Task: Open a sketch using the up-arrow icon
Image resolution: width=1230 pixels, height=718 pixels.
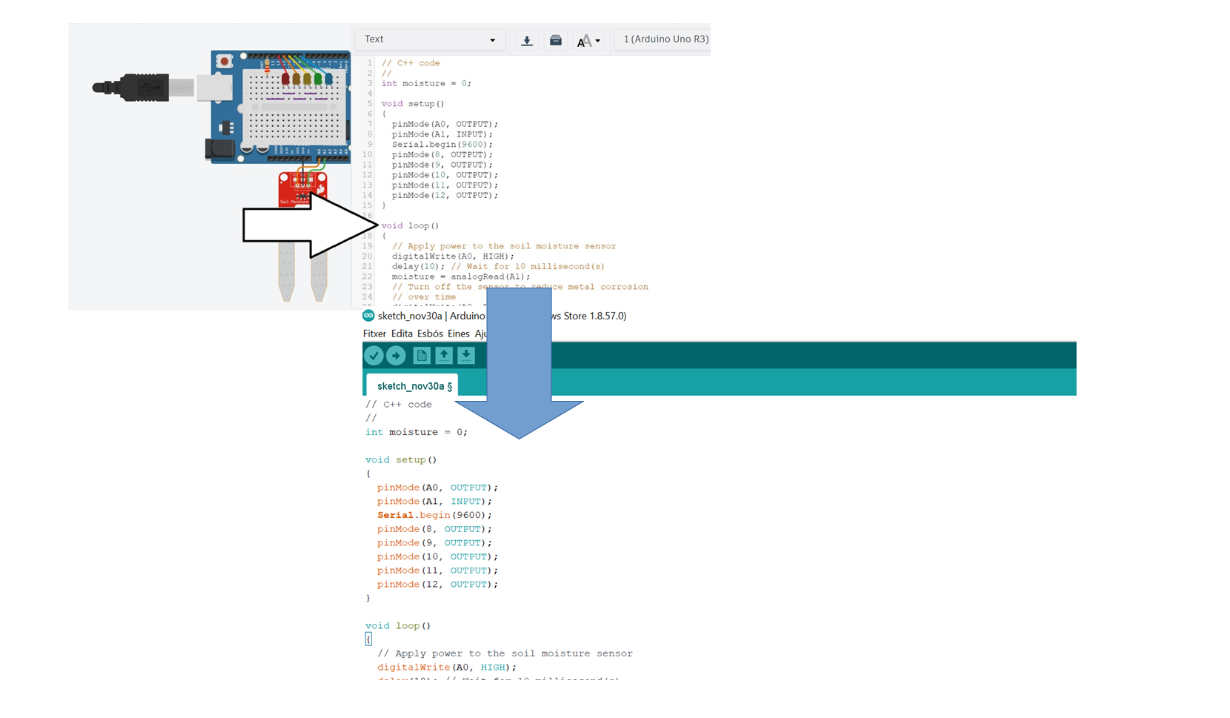Action: pyautogui.click(x=444, y=355)
